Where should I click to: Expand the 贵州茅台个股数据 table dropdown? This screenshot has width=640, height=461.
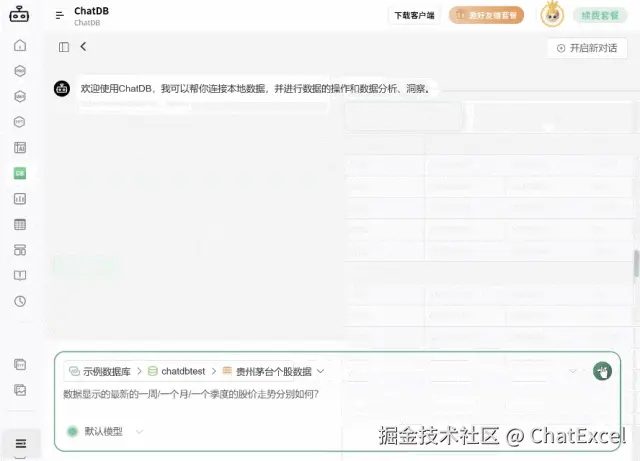click(320, 371)
